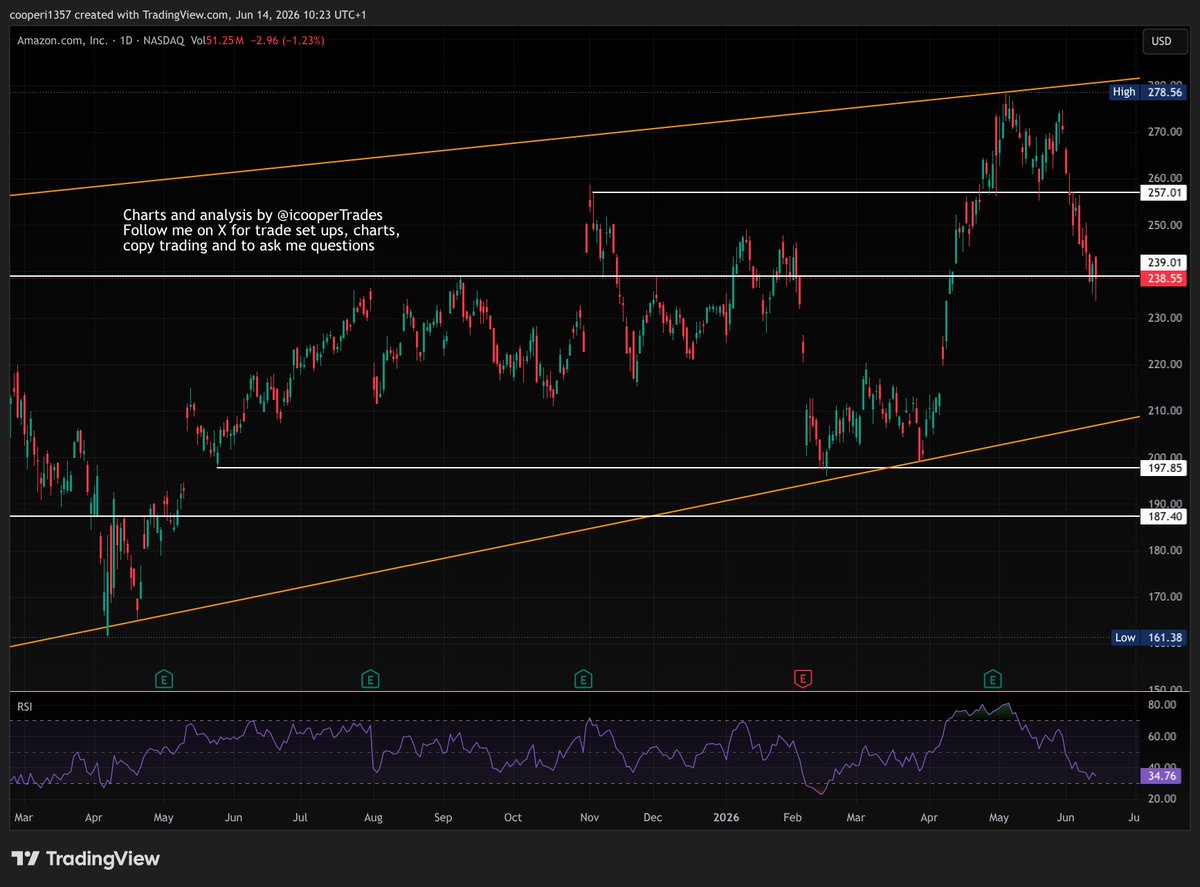Screen dimensions: 1200x887
Task: Click the 20.00 RSI axis tick
Action: tap(1164, 799)
